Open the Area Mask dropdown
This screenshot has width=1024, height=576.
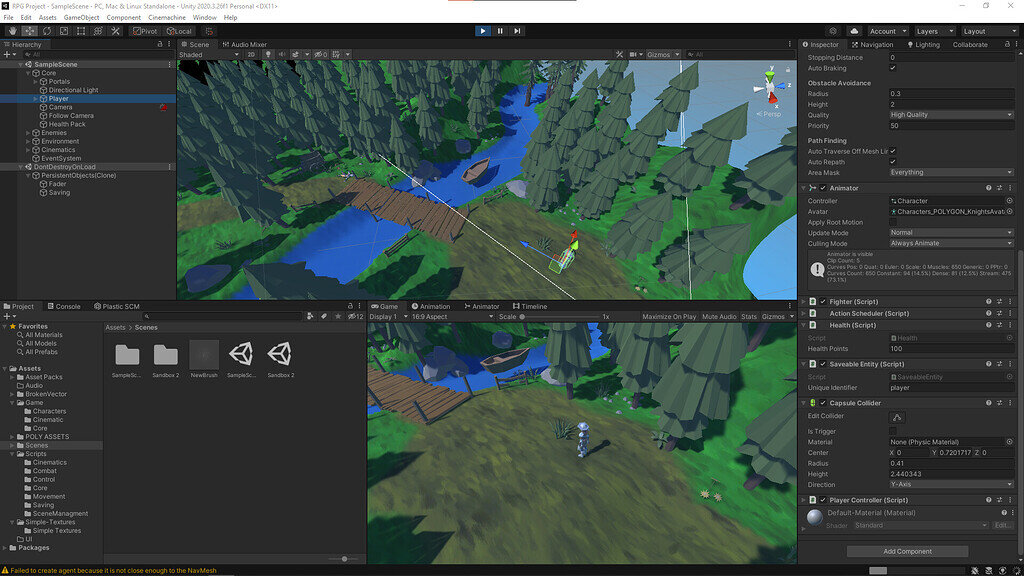tap(951, 172)
